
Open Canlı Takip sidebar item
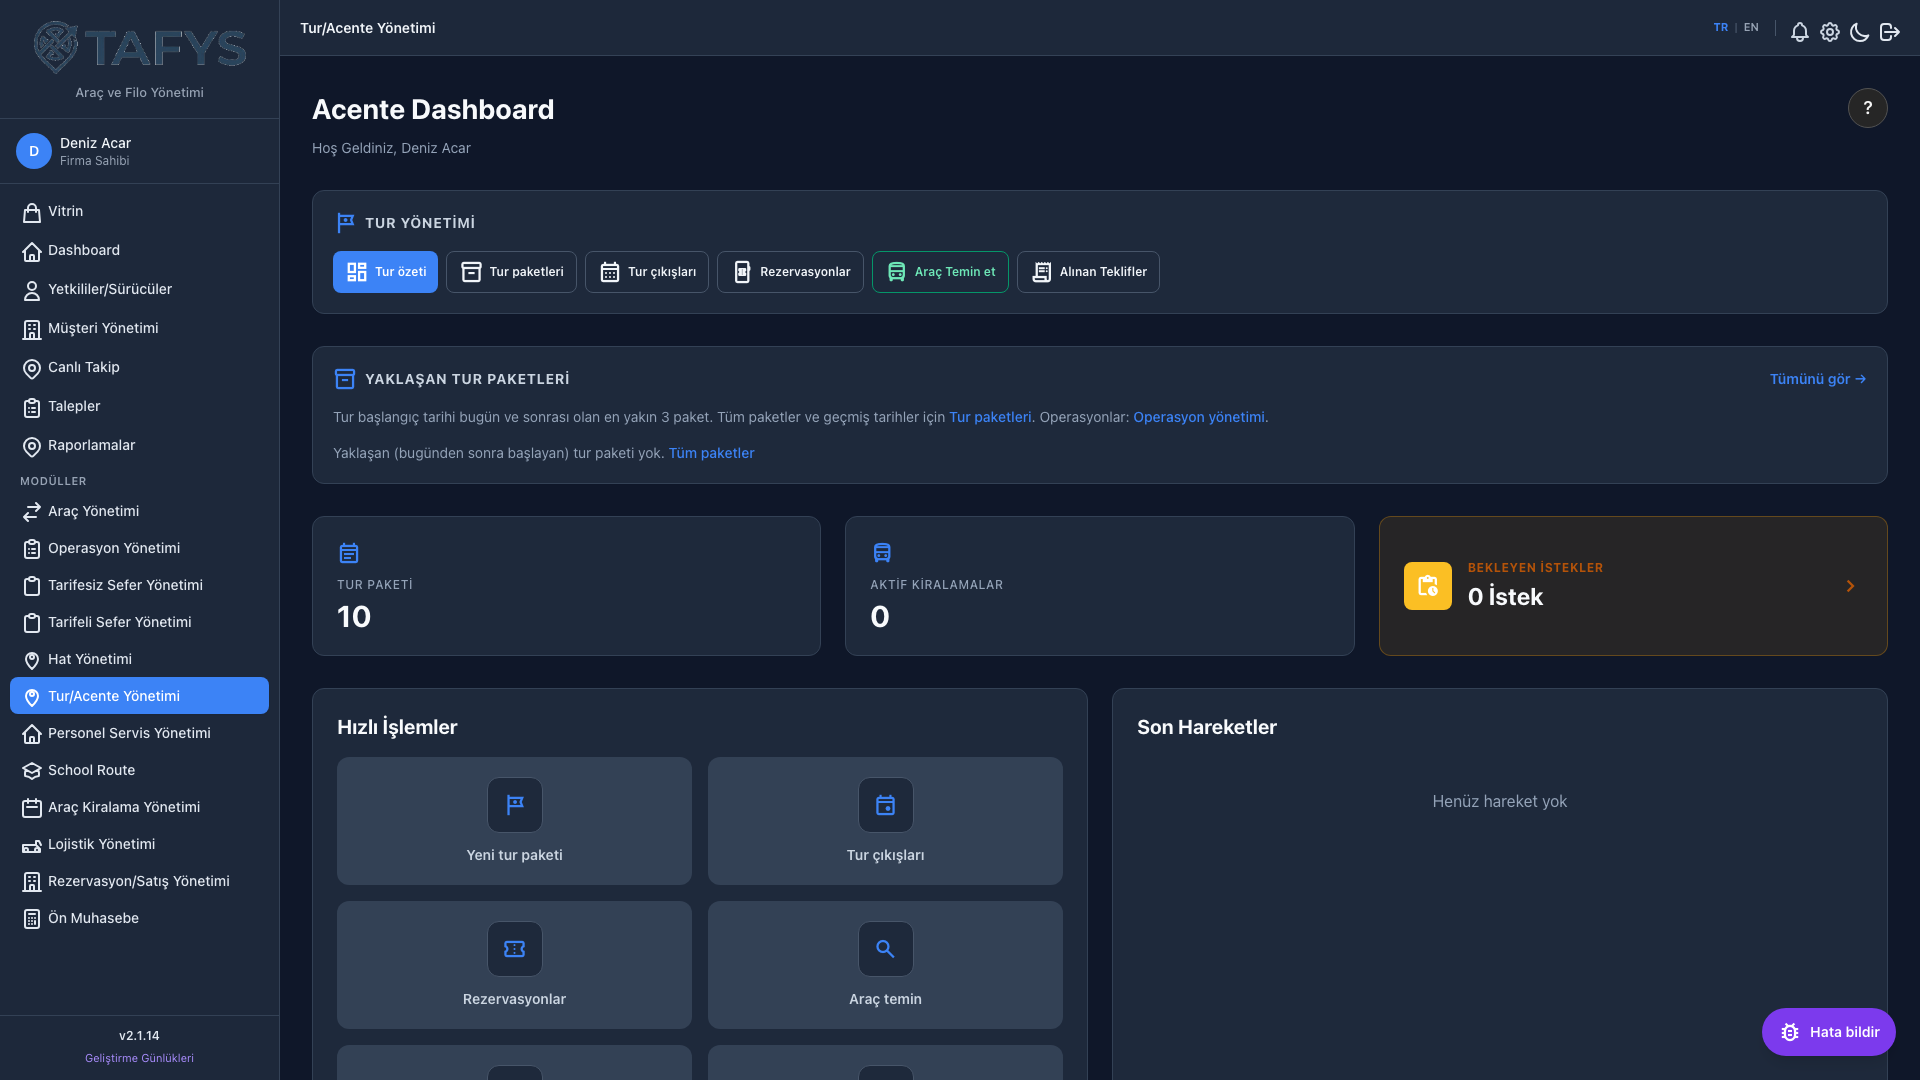(x=139, y=368)
